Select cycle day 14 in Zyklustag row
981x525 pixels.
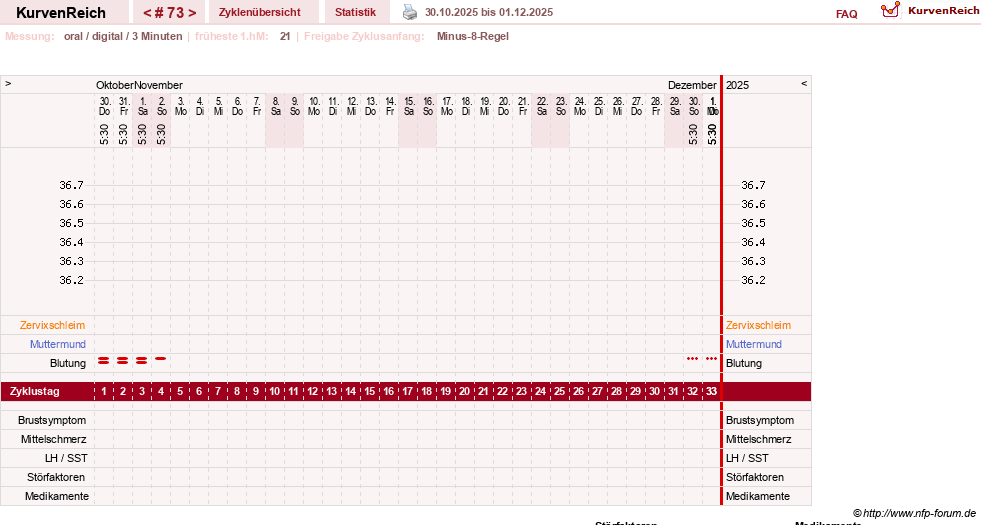click(350, 392)
